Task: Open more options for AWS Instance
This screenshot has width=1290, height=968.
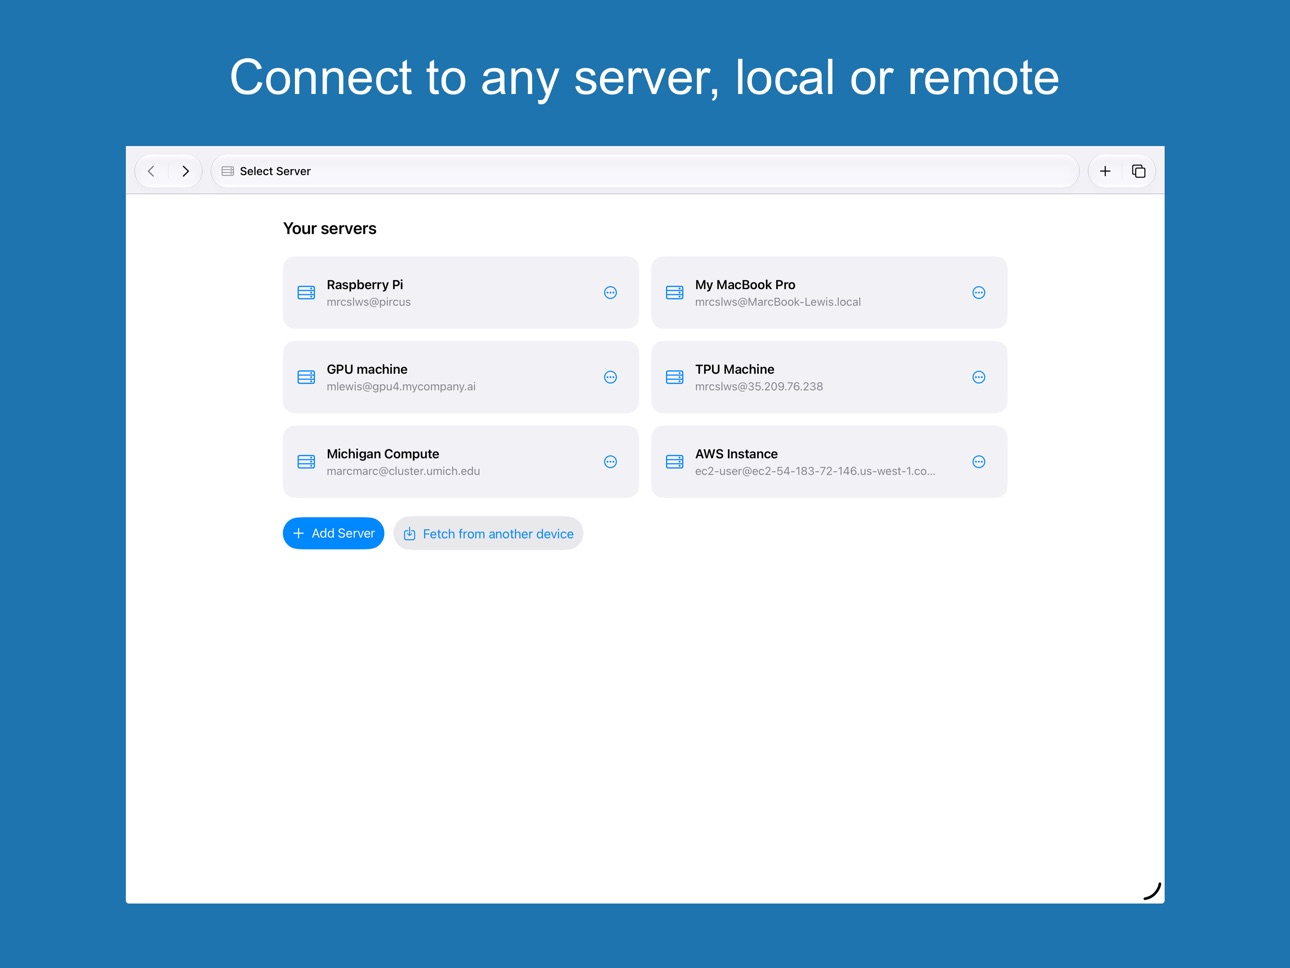Action: point(979,462)
